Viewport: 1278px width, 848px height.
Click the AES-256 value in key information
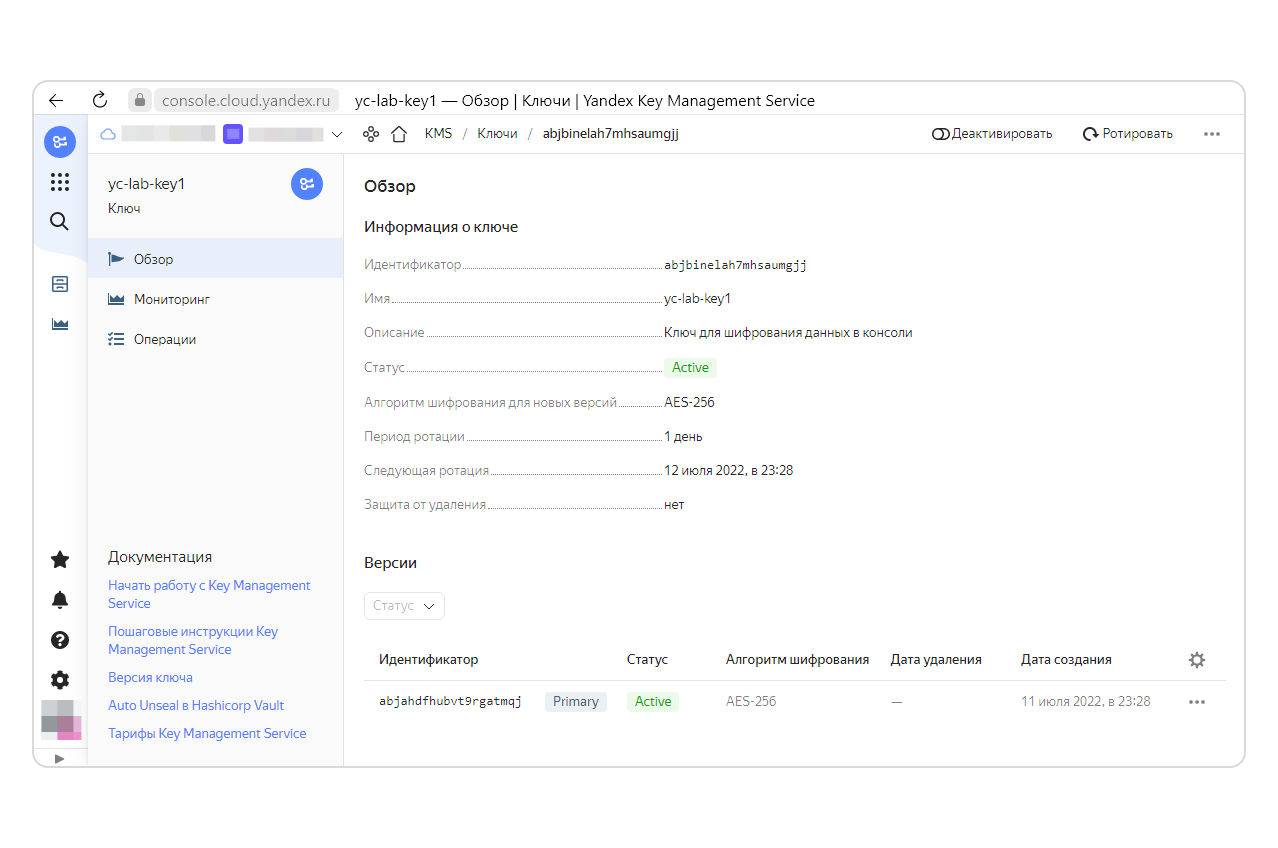[x=689, y=402]
